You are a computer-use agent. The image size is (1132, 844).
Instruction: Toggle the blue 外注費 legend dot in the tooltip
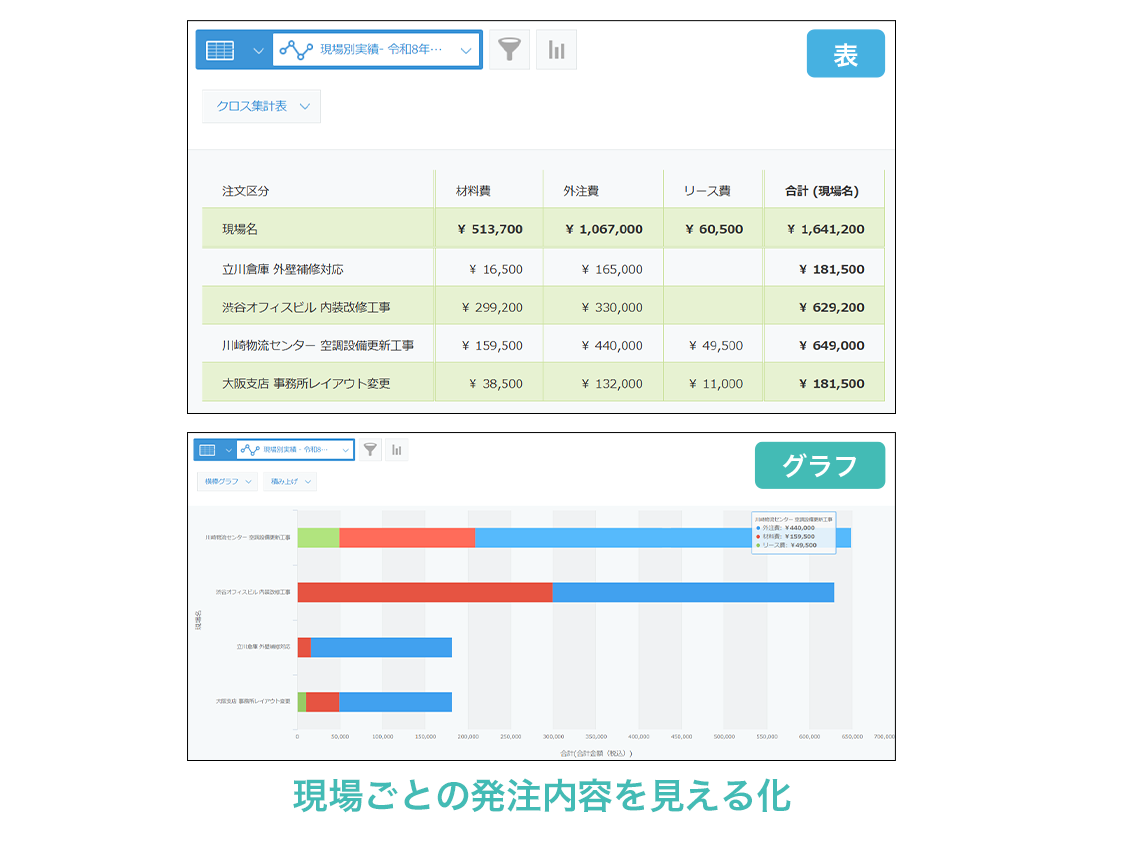pos(758,528)
